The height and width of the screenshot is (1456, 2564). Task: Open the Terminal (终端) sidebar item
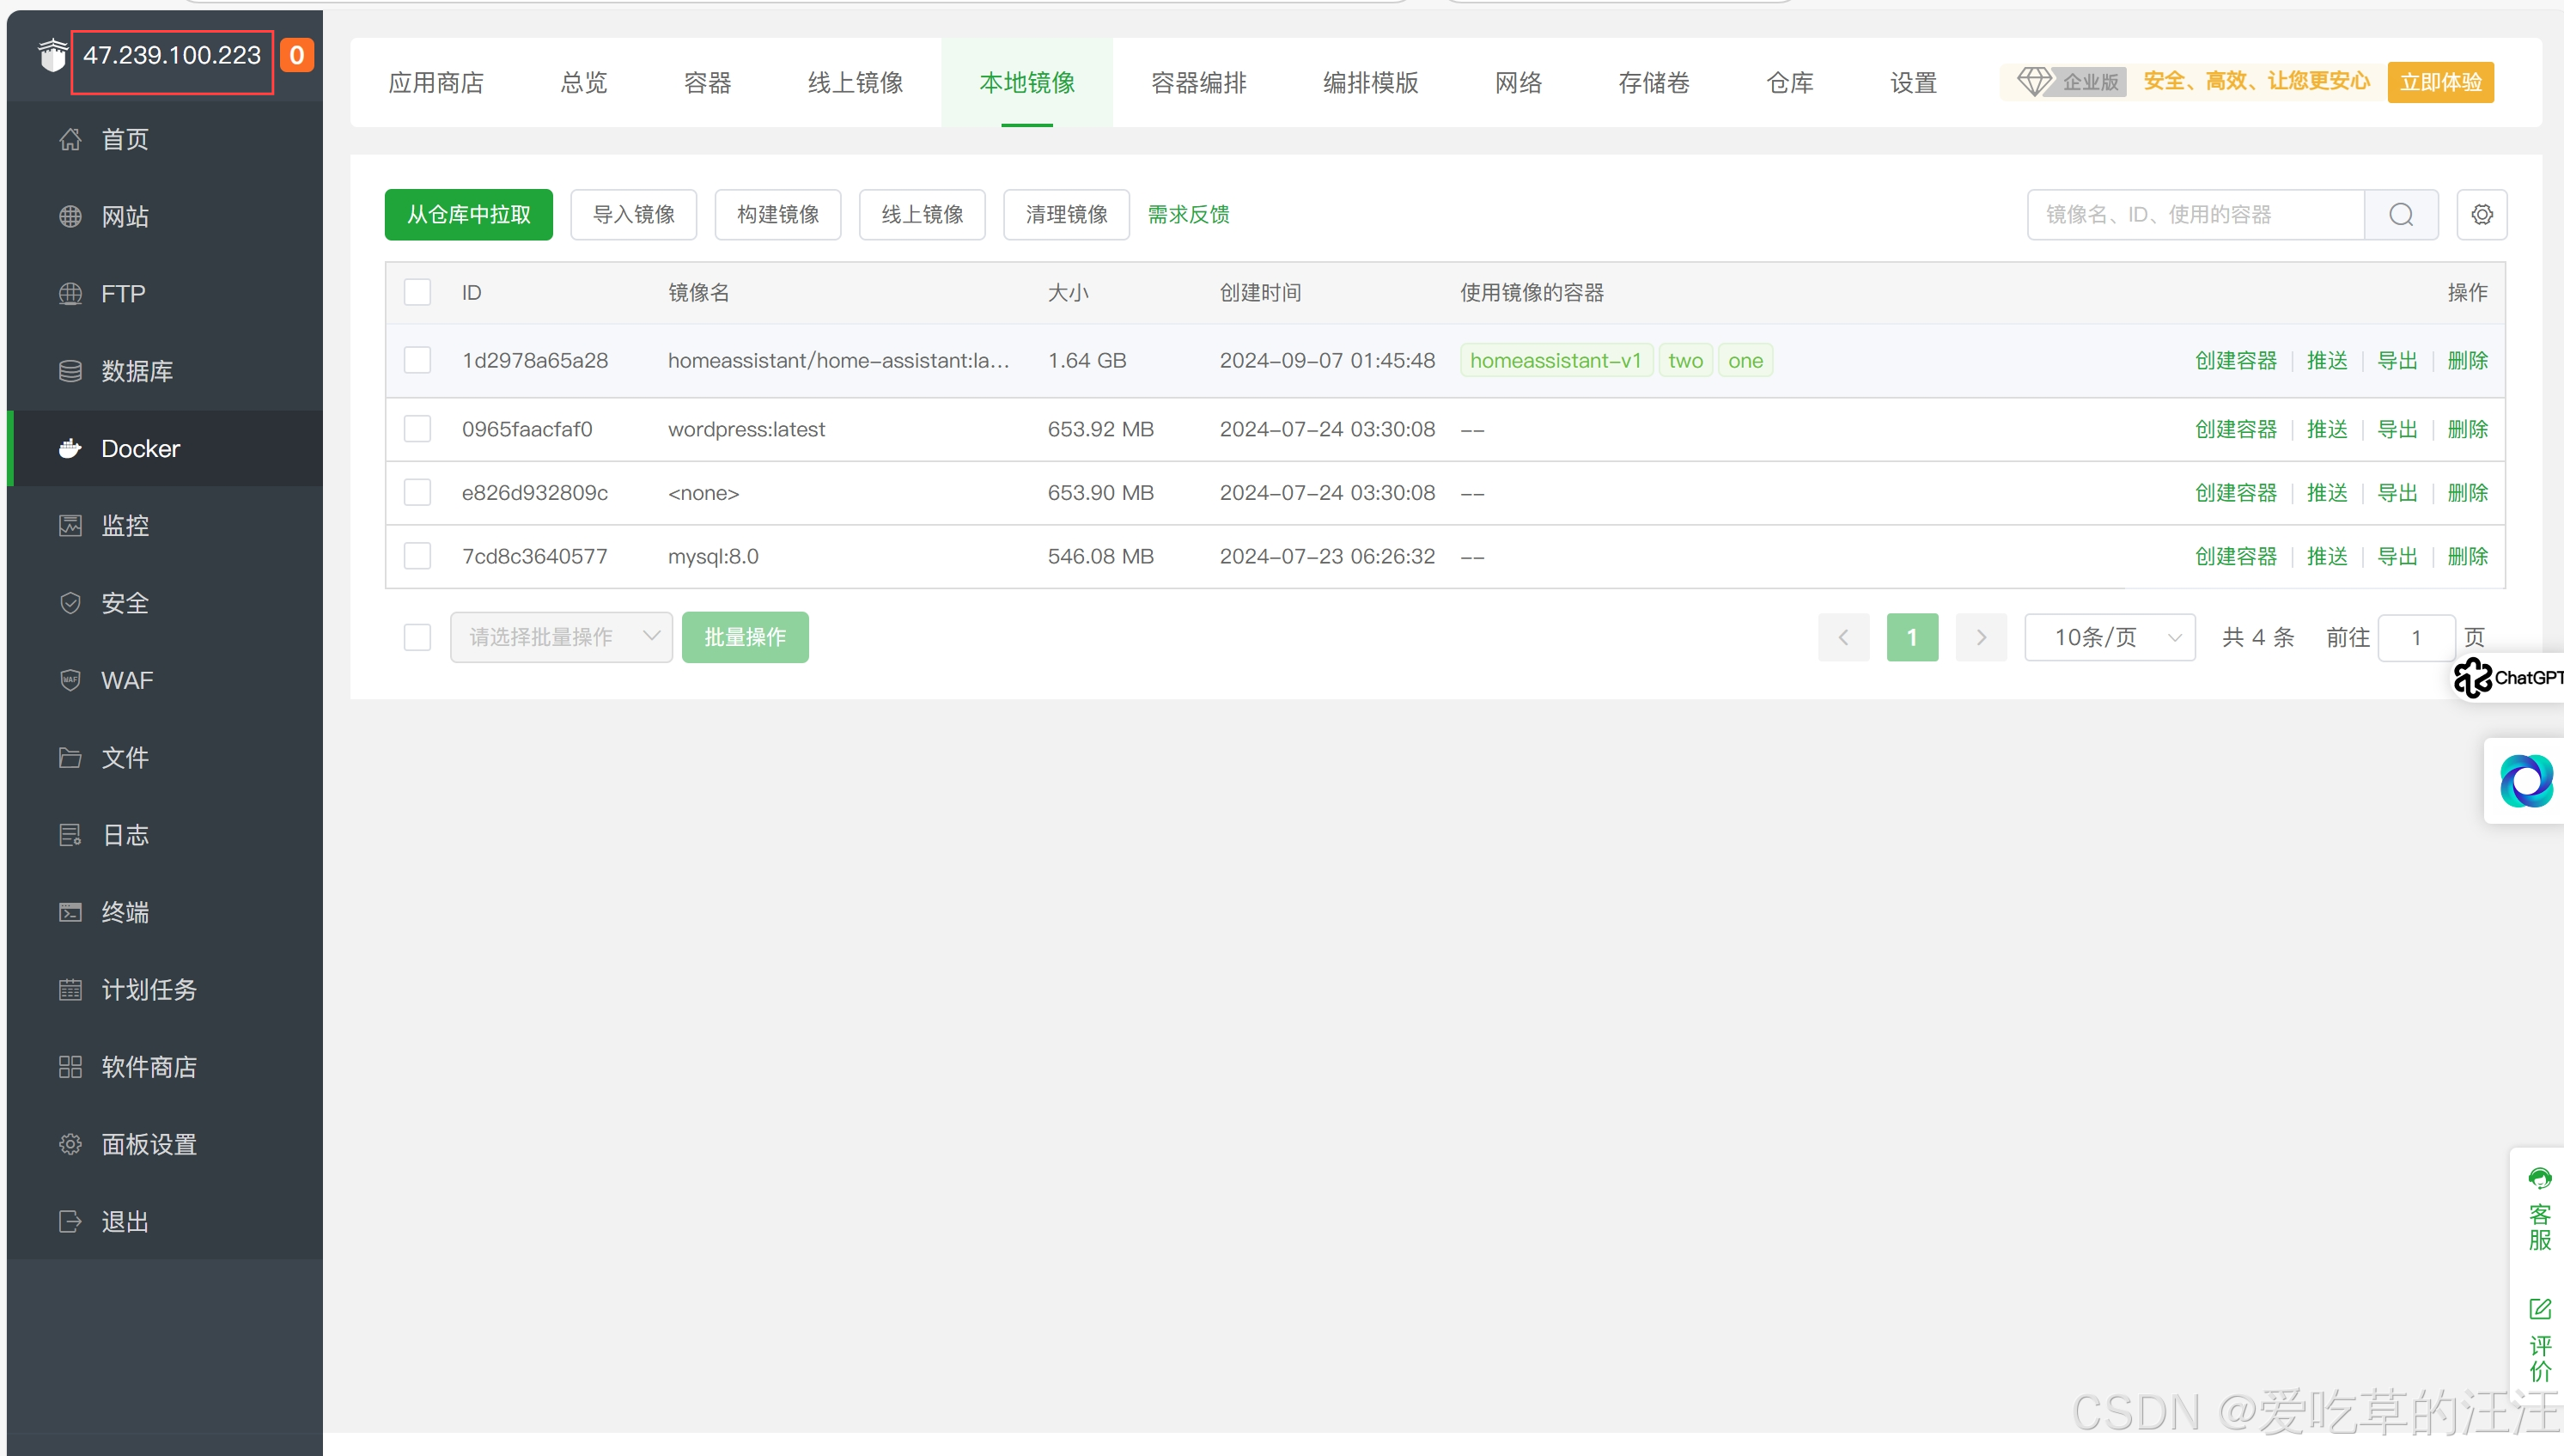click(124, 912)
